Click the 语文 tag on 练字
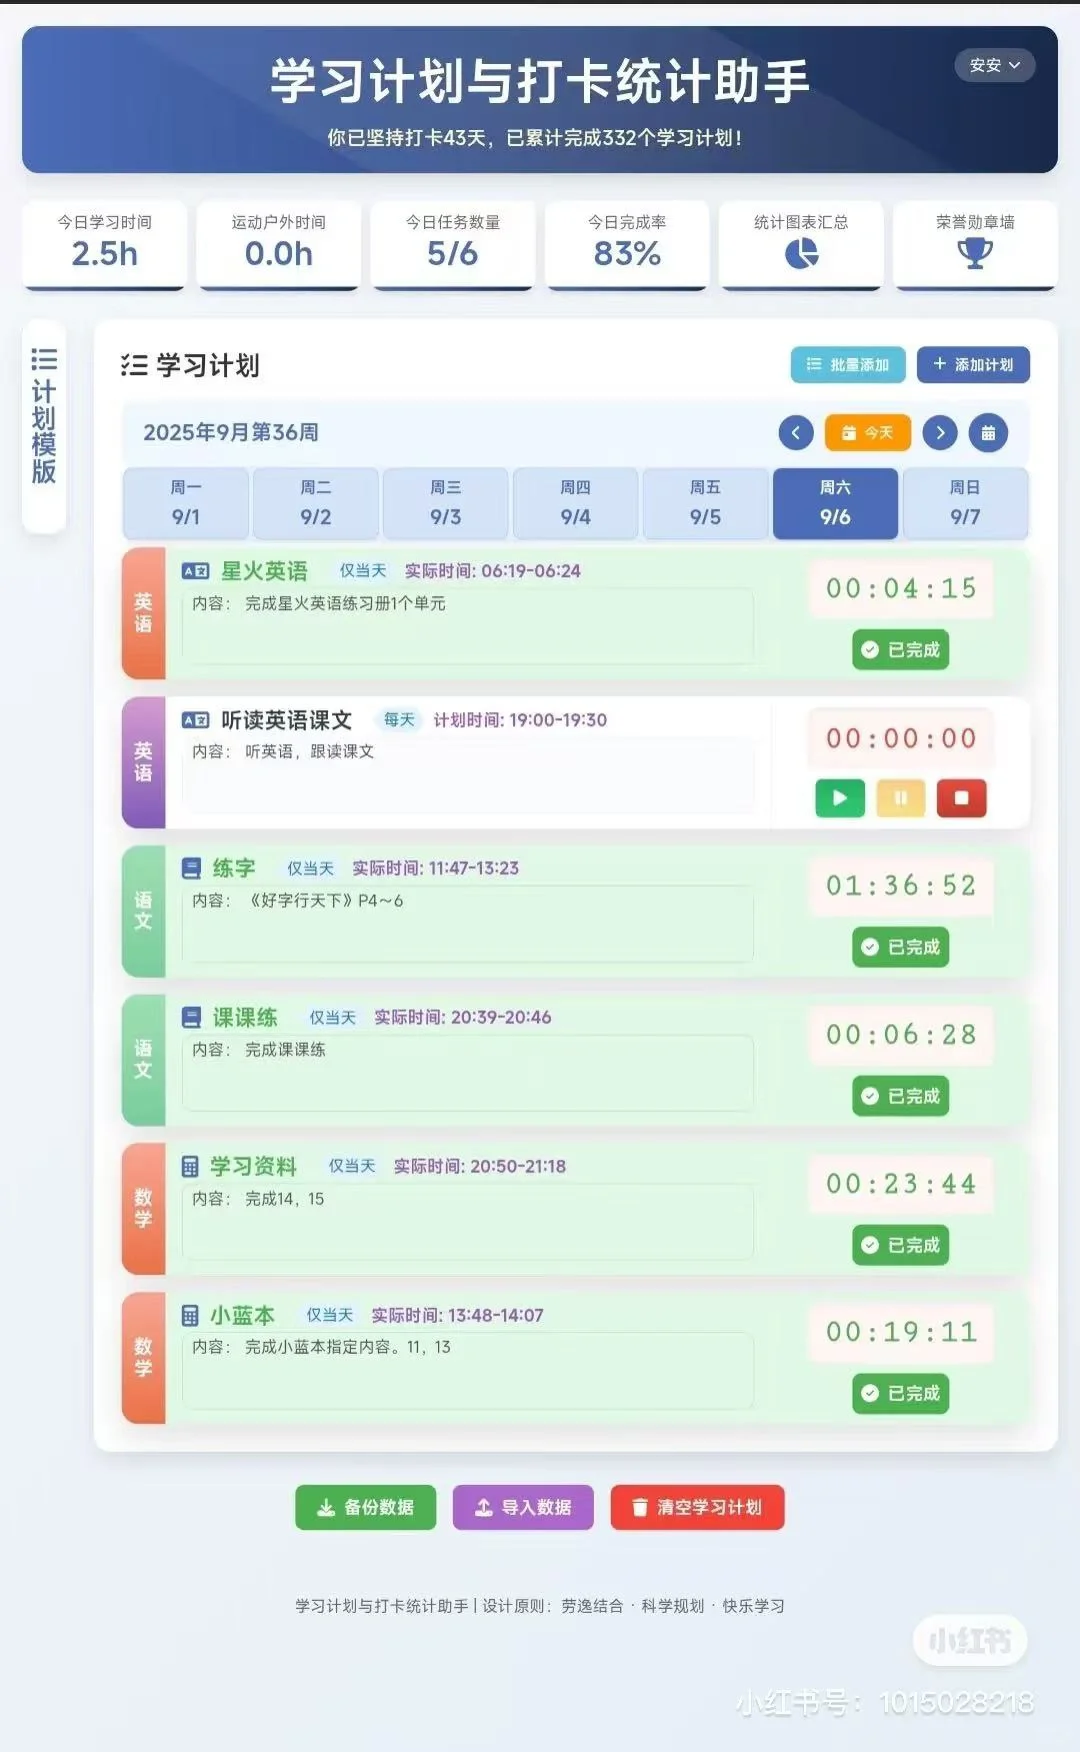The height and width of the screenshot is (1752, 1080). point(144,910)
